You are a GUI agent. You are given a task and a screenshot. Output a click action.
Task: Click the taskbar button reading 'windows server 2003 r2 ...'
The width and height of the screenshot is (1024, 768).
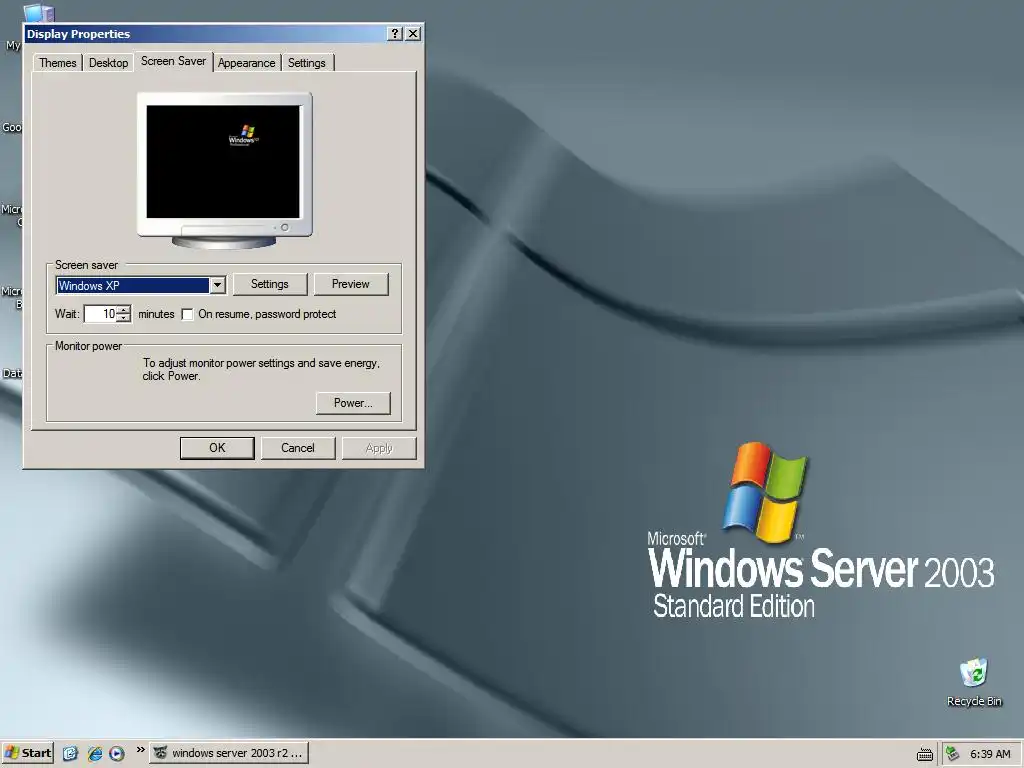[x=229, y=753]
